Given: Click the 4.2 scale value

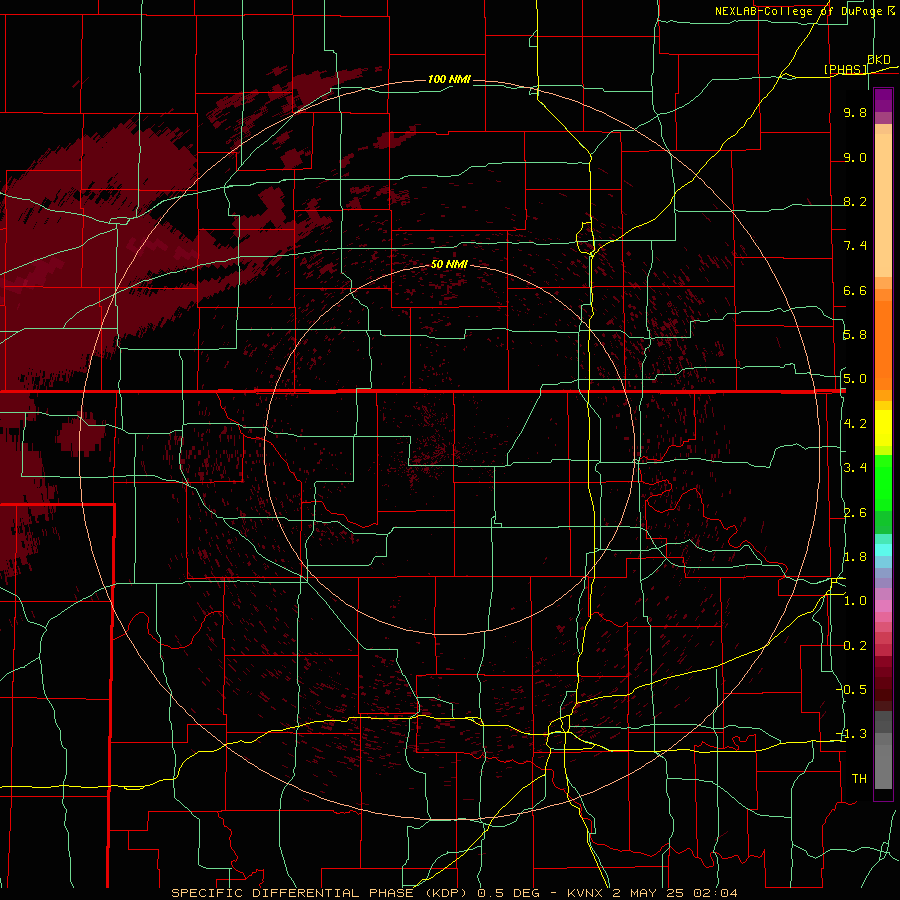Looking at the screenshot, I should coord(855,424).
